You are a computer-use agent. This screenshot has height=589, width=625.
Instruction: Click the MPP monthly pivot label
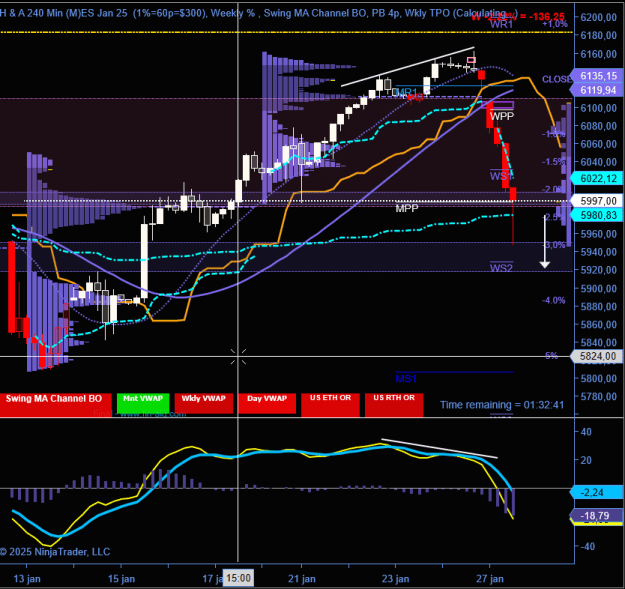click(x=407, y=208)
